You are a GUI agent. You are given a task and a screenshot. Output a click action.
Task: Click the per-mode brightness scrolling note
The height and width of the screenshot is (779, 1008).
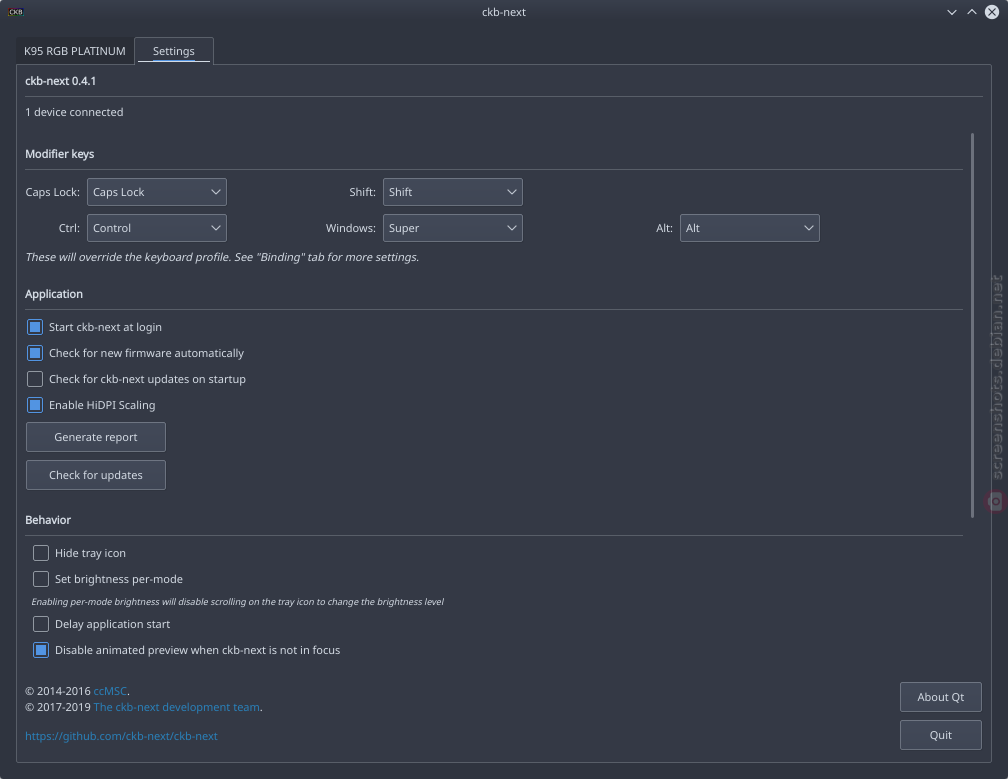(x=238, y=602)
